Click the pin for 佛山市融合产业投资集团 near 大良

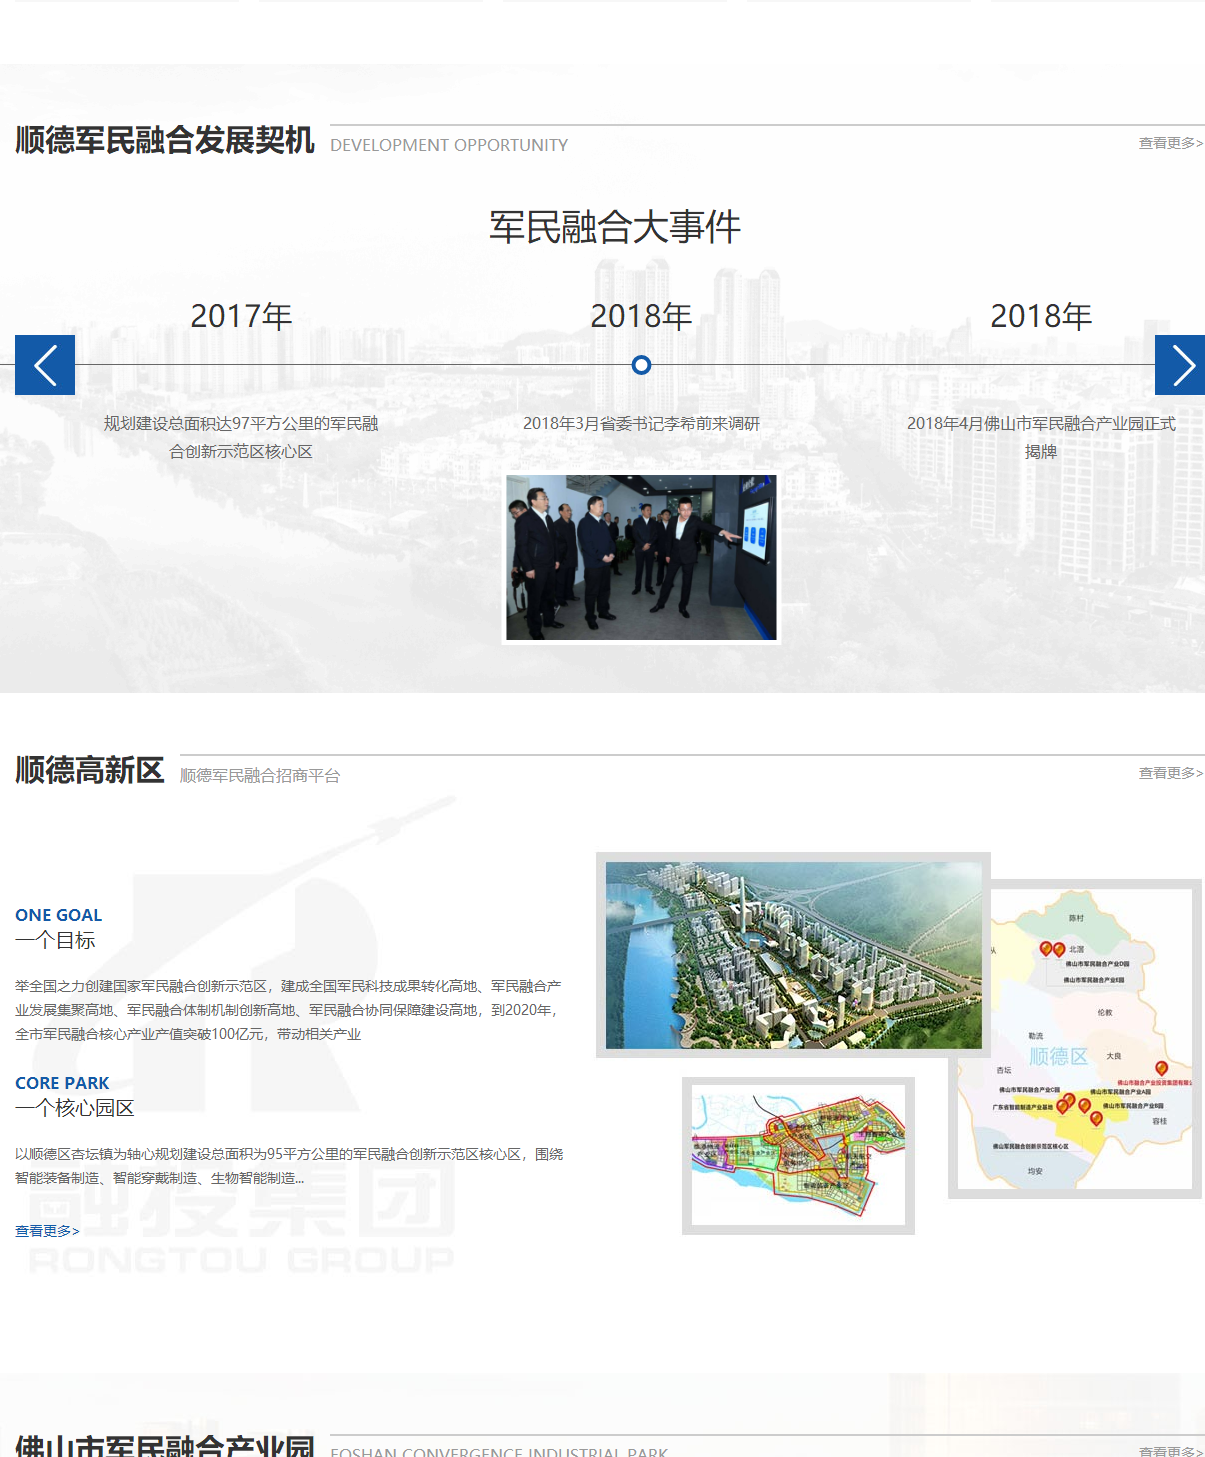click(1161, 1068)
